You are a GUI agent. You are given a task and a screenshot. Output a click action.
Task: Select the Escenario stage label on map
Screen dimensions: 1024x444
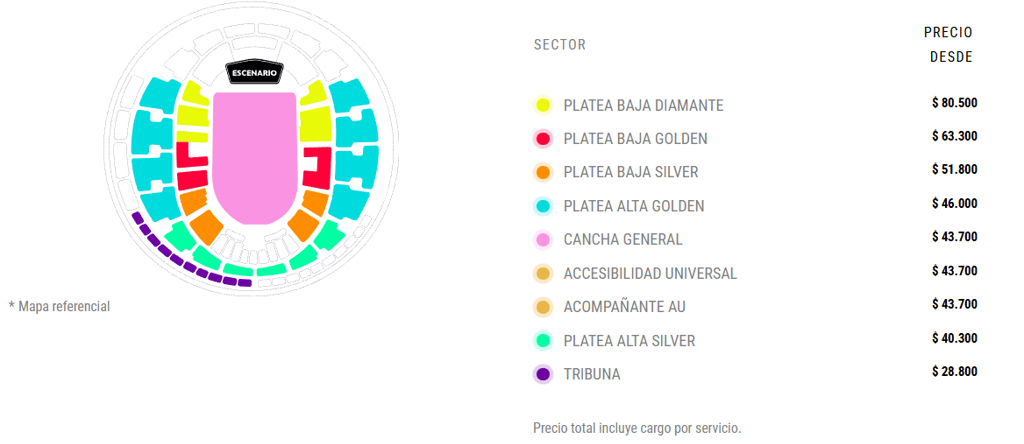pyautogui.click(x=254, y=73)
